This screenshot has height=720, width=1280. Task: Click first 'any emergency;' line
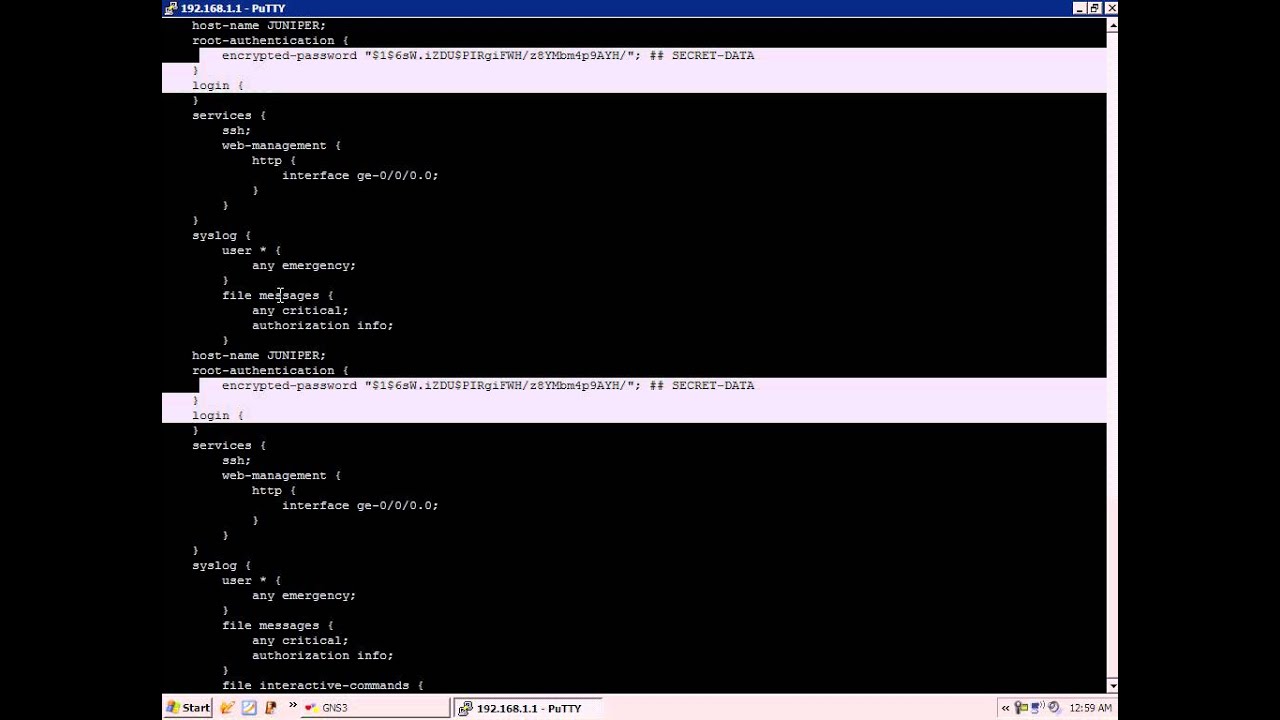click(304, 266)
